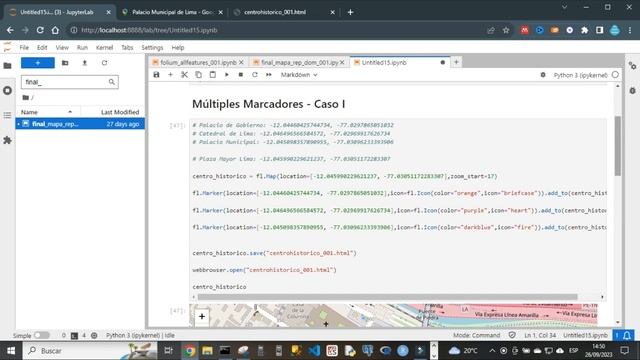Open Visual Studio Code from taskbar
The width and height of the screenshot is (640, 360).
click(314, 351)
